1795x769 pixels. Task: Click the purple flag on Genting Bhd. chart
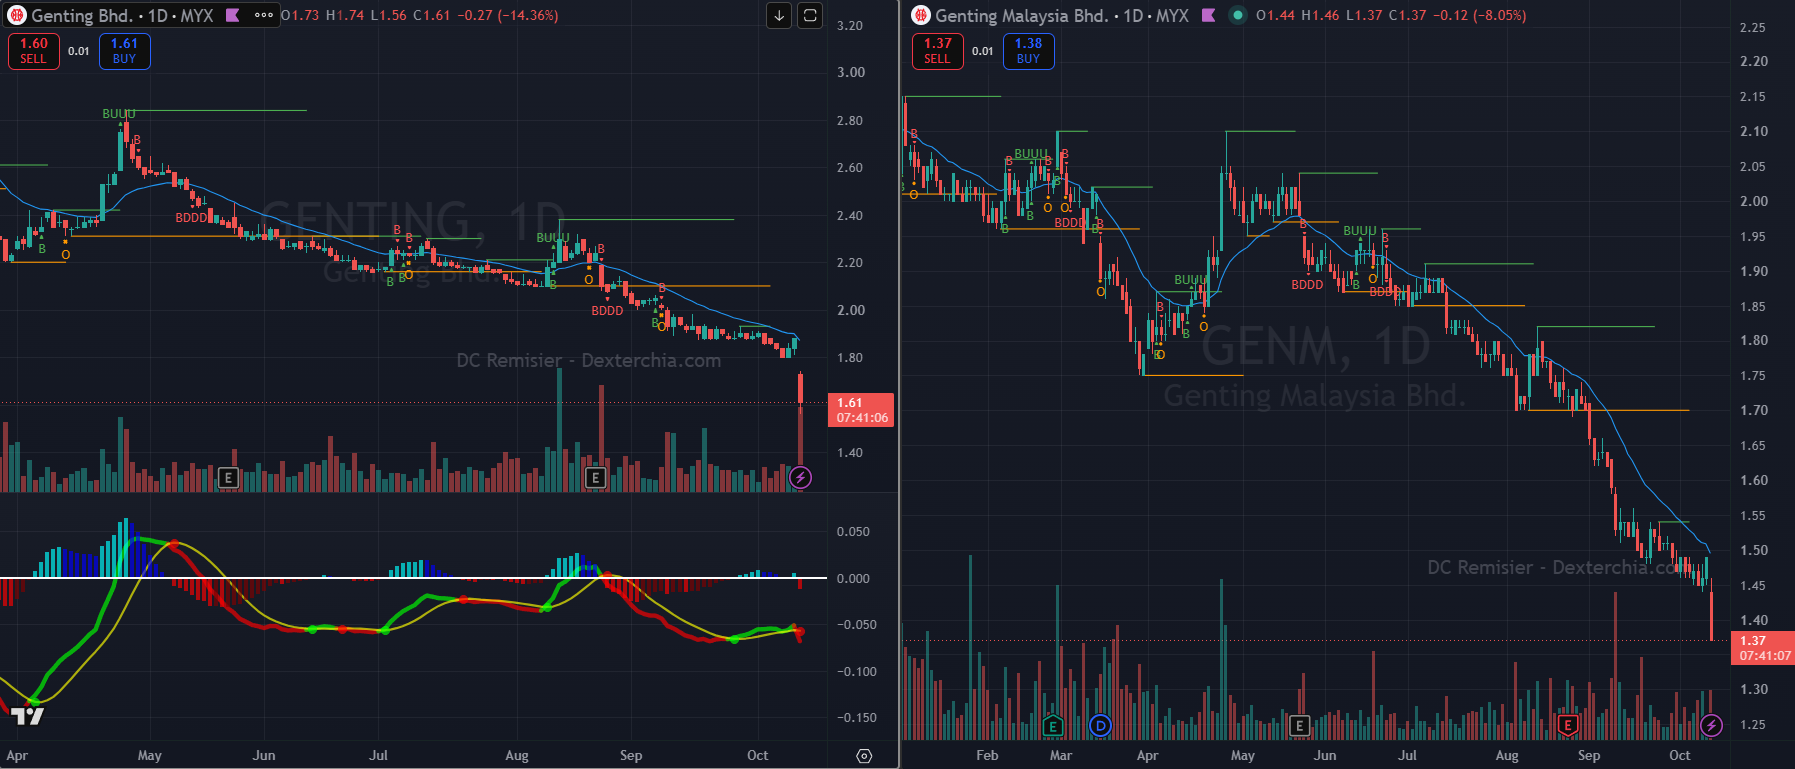[233, 15]
